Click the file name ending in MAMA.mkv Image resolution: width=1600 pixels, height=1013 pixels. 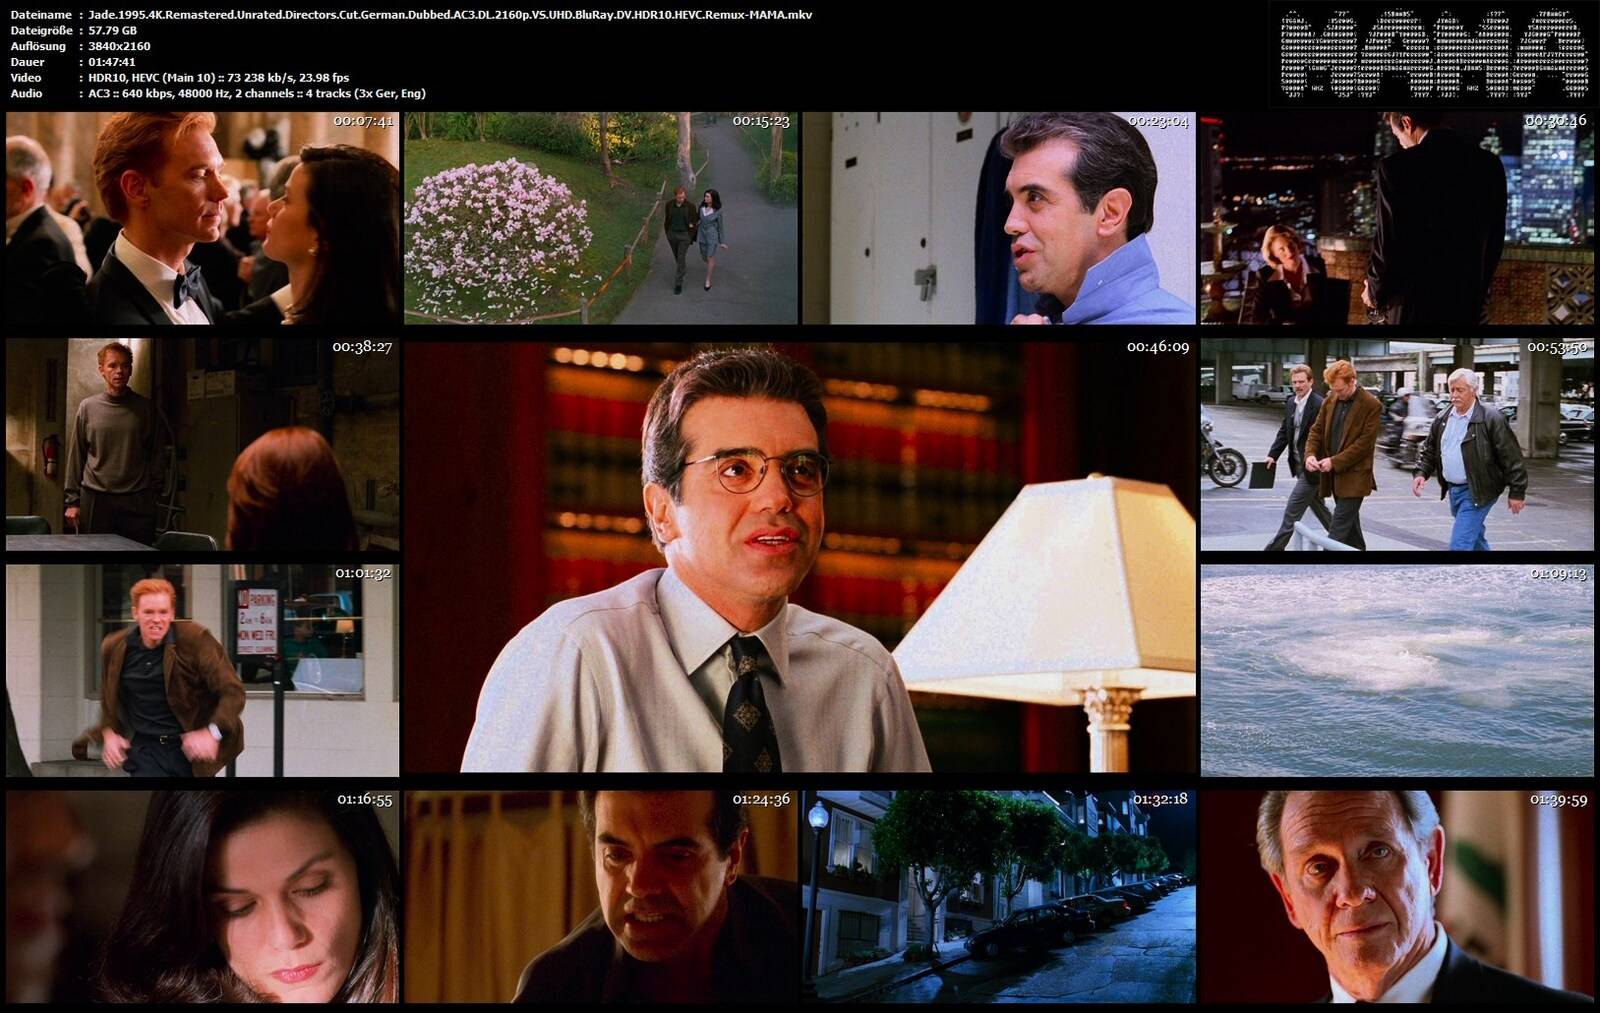click(x=450, y=15)
